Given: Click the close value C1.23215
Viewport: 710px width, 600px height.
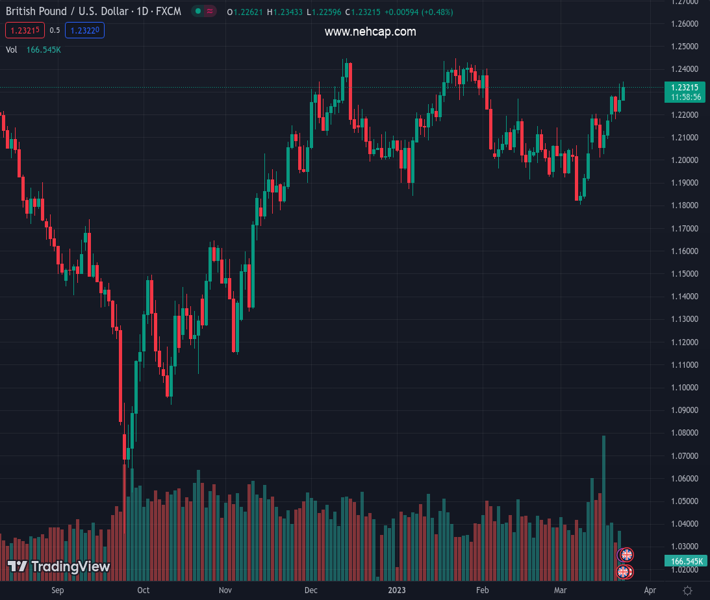Looking at the screenshot, I should [363, 12].
